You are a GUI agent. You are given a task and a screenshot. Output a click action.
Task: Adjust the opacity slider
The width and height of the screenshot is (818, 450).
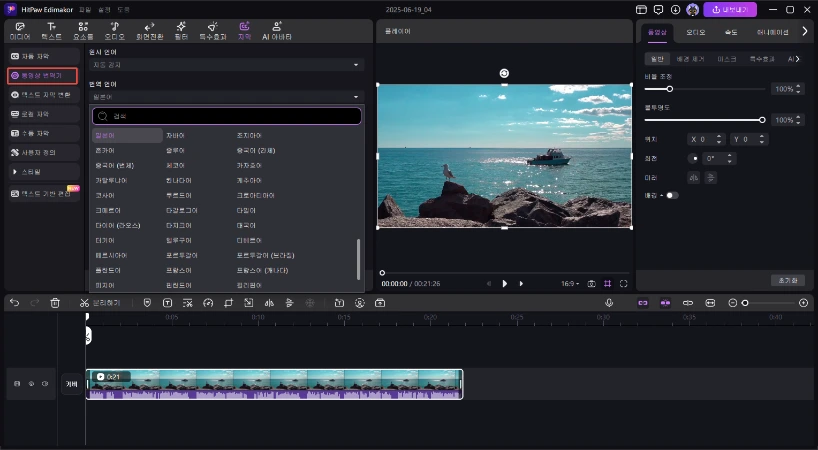coord(705,120)
